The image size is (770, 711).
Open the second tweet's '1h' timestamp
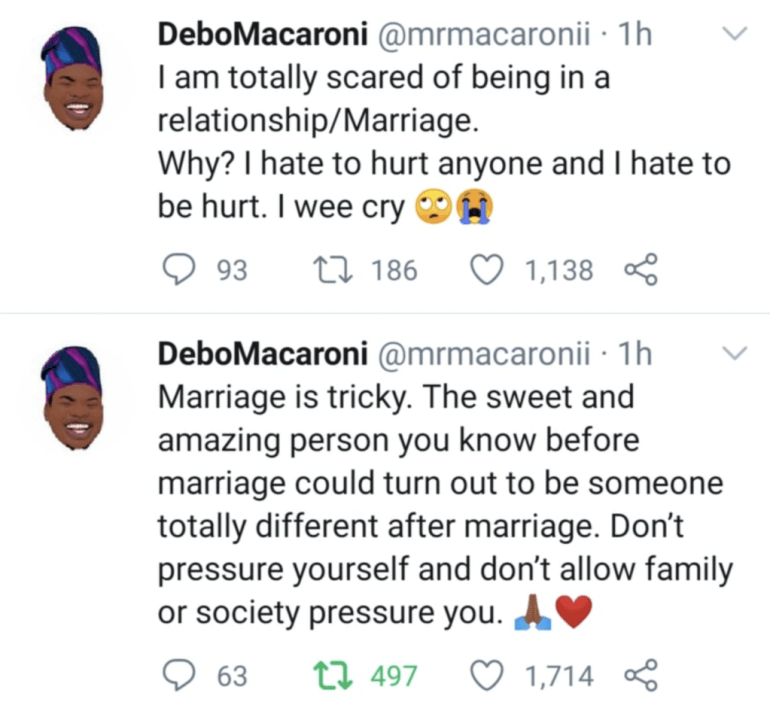coord(636,353)
